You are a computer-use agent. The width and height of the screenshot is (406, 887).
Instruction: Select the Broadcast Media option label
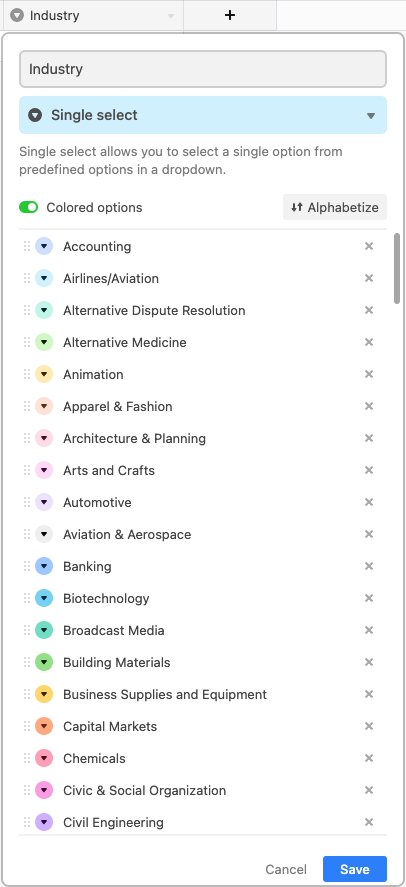114,631
